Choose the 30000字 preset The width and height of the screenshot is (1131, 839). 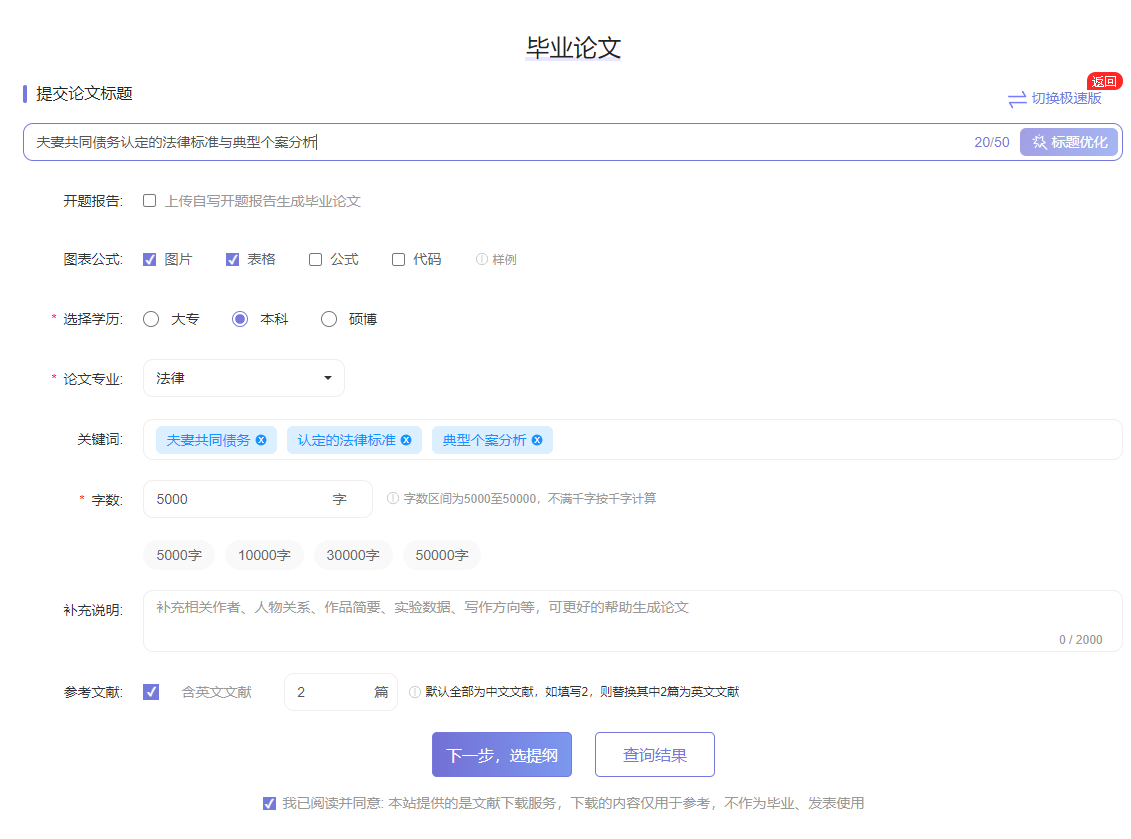tap(353, 555)
